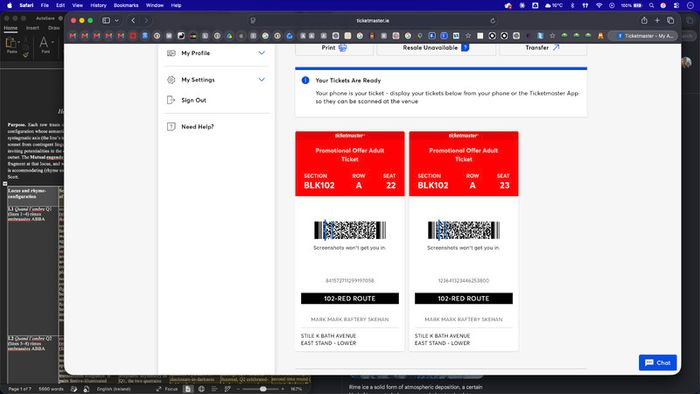Open the Bookmarks menu

point(126,5)
